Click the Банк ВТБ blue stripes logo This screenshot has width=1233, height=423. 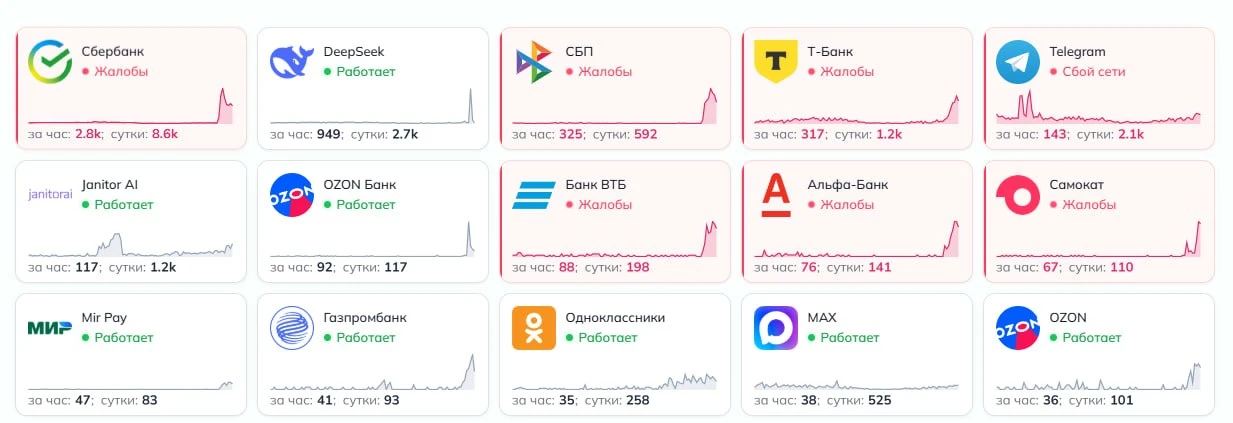click(x=533, y=195)
